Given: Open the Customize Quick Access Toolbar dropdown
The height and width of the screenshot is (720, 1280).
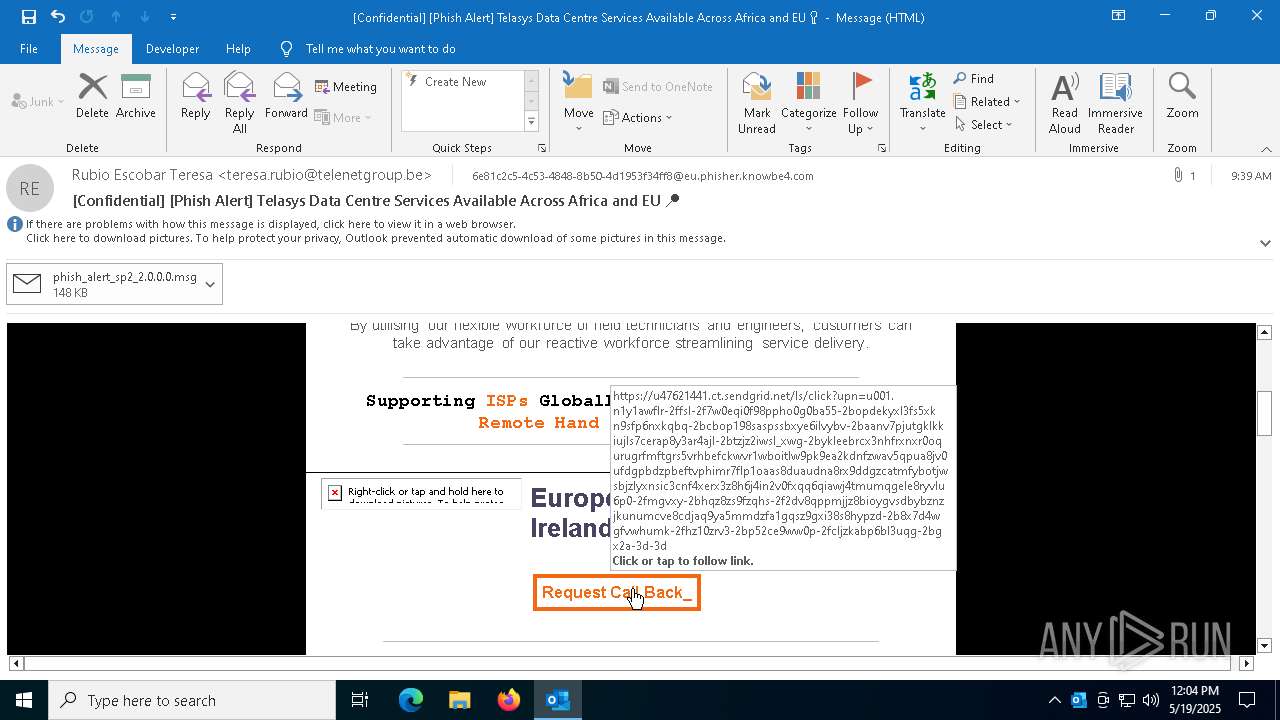Looking at the screenshot, I should pyautogui.click(x=173, y=17).
